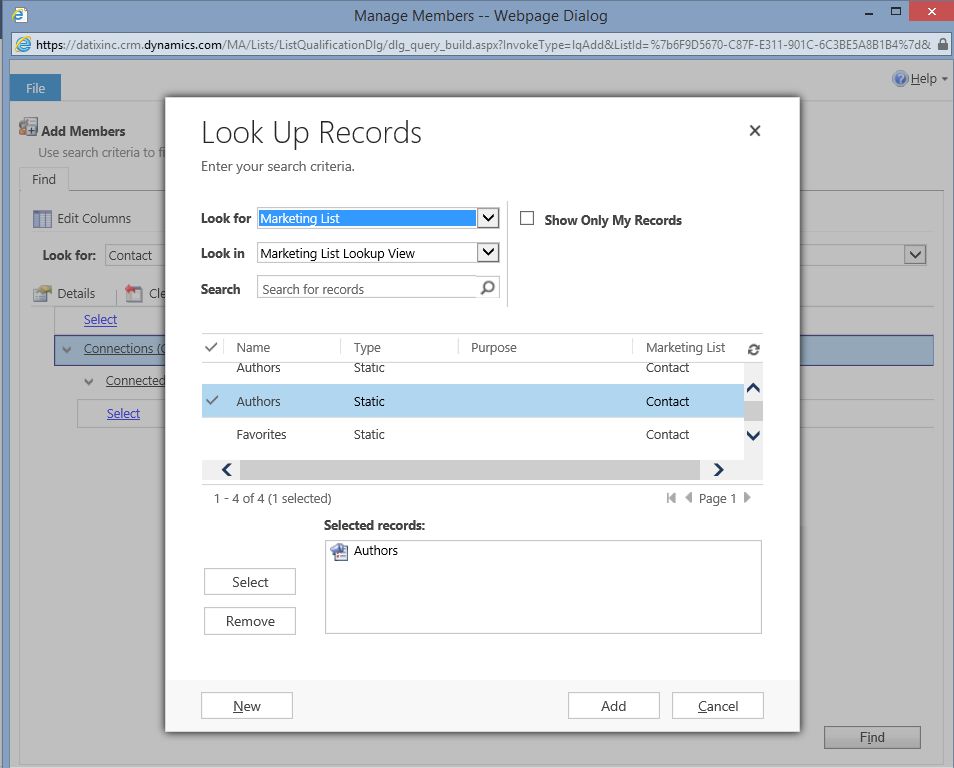This screenshot has width=954, height=768.
Task: Click the Edit Columns icon
Action: pyautogui.click(x=42, y=218)
